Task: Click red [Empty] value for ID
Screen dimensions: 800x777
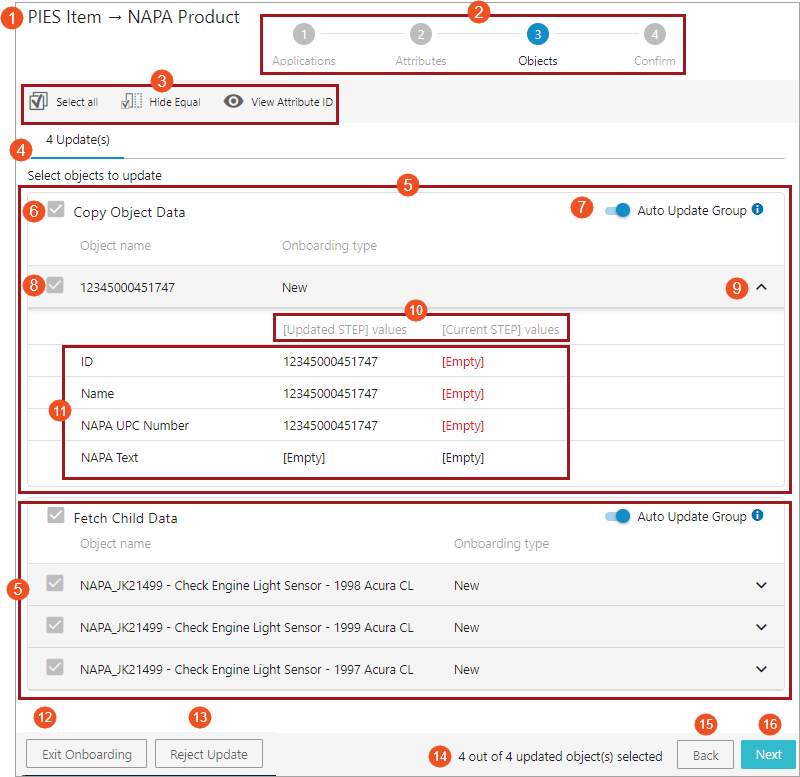Action: coord(463,362)
